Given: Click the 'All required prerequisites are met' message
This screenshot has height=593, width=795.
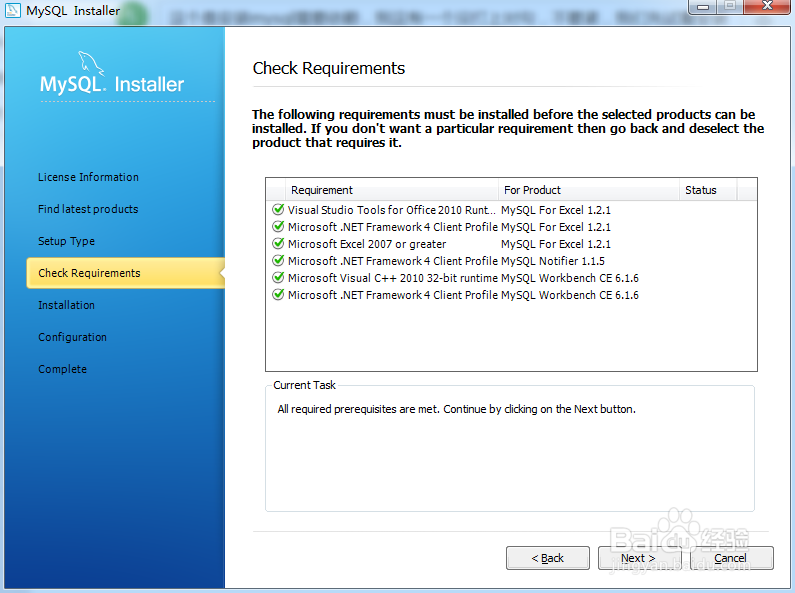Looking at the screenshot, I should point(456,409).
